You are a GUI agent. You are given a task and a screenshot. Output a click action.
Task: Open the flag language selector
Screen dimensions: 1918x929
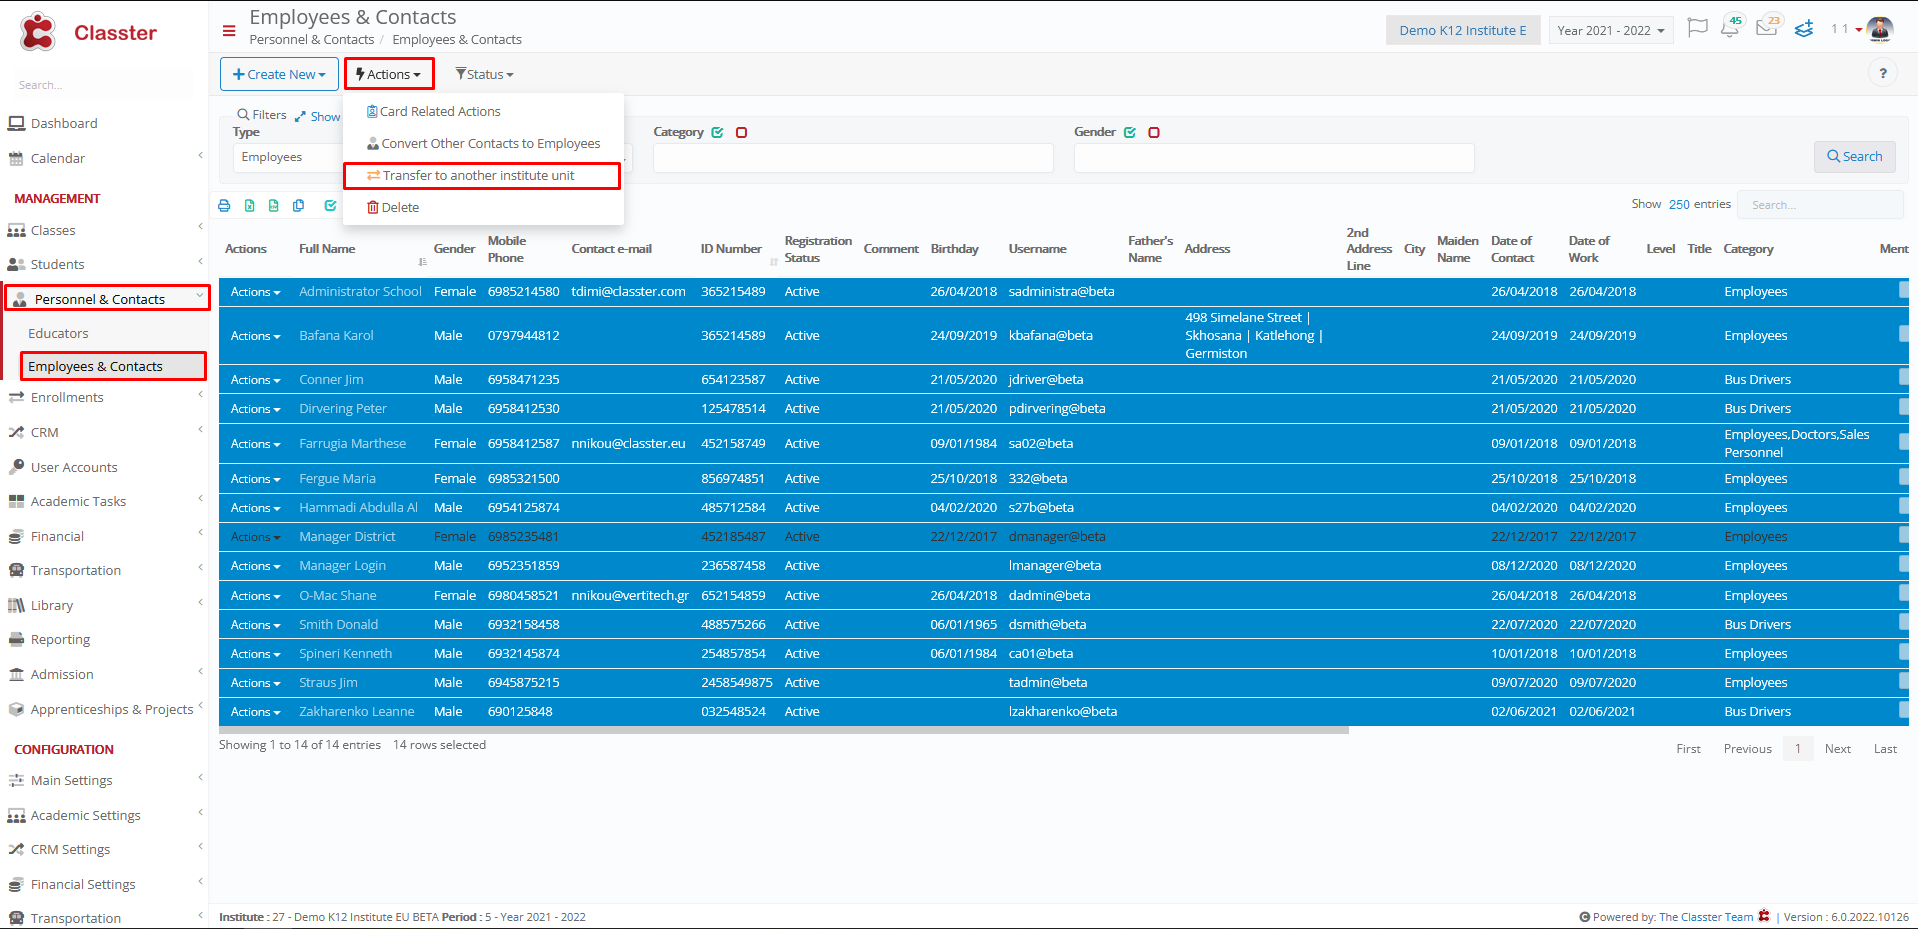pyautogui.click(x=1697, y=28)
